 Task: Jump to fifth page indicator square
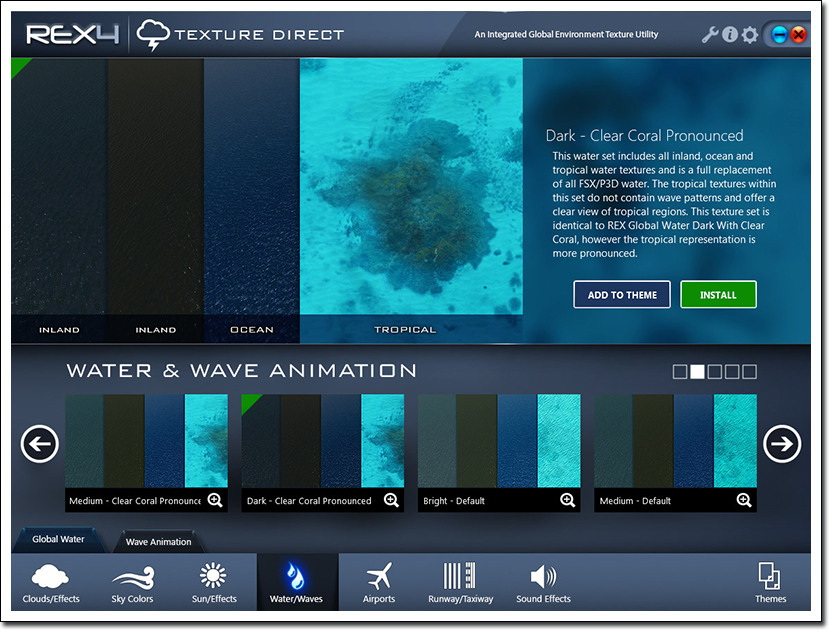(750, 372)
